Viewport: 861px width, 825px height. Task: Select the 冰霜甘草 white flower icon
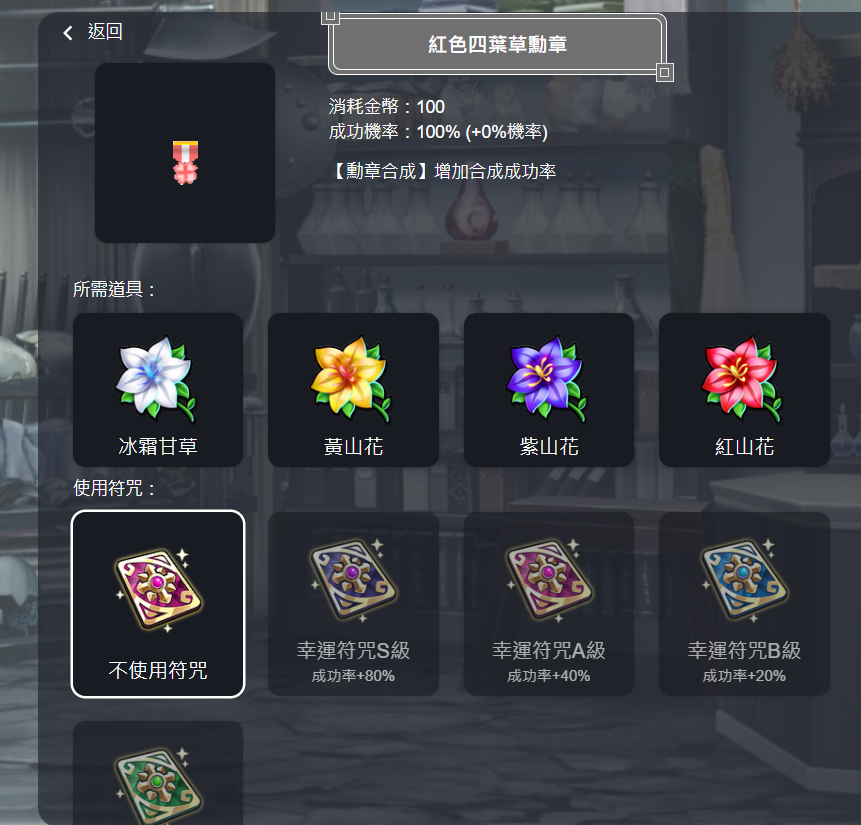155,379
